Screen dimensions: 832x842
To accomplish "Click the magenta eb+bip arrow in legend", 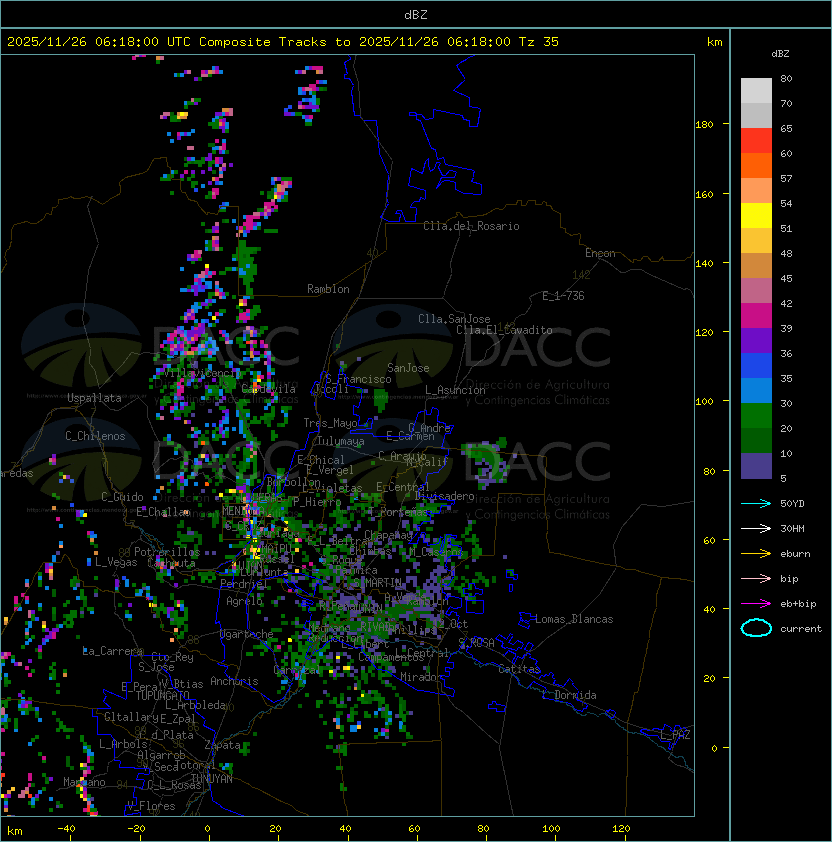I will click(x=756, y=604).
